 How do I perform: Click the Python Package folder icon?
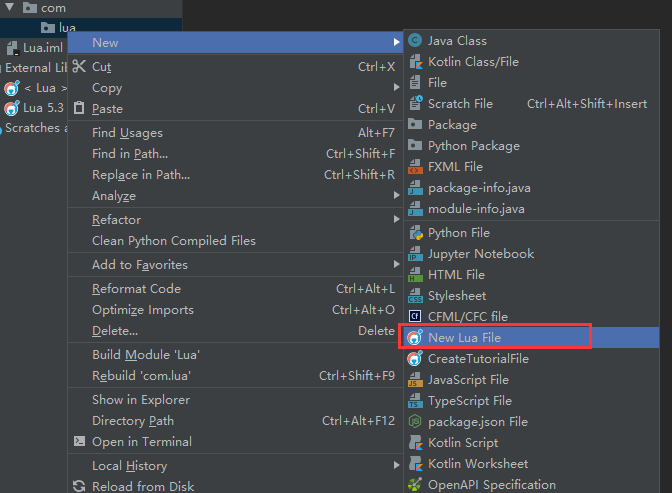(415, 145)
